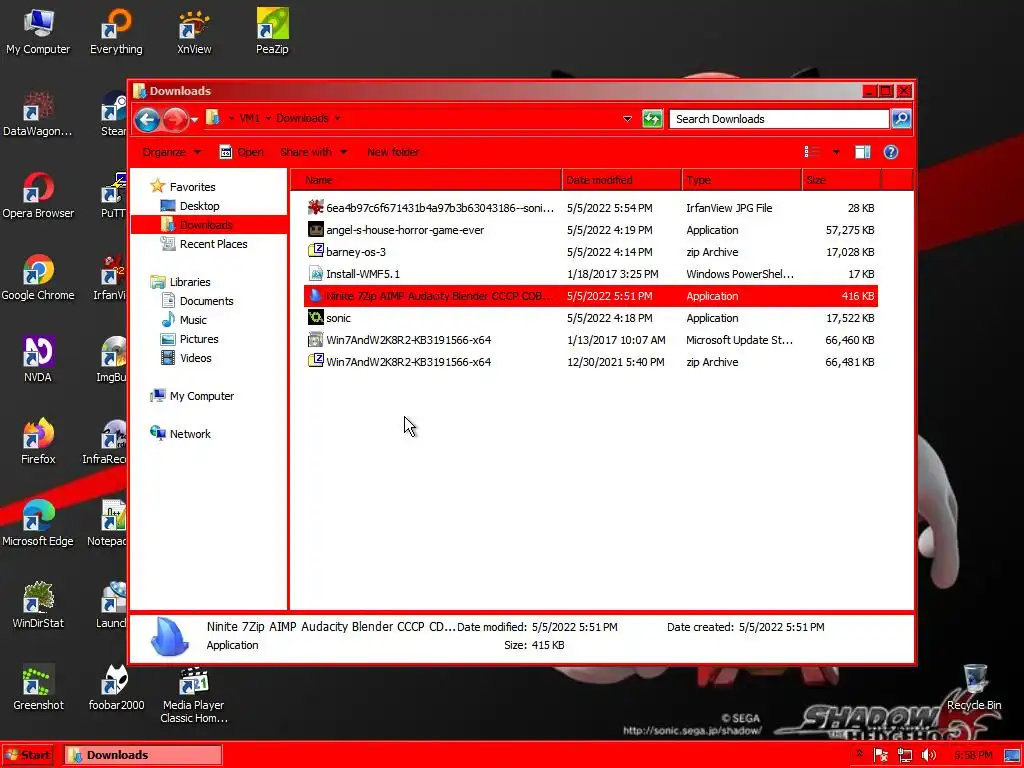The height and width of the screenshot is (768, 1024).
Task: Show hidden tray icons arrow
Action: (x=859, y=754)
